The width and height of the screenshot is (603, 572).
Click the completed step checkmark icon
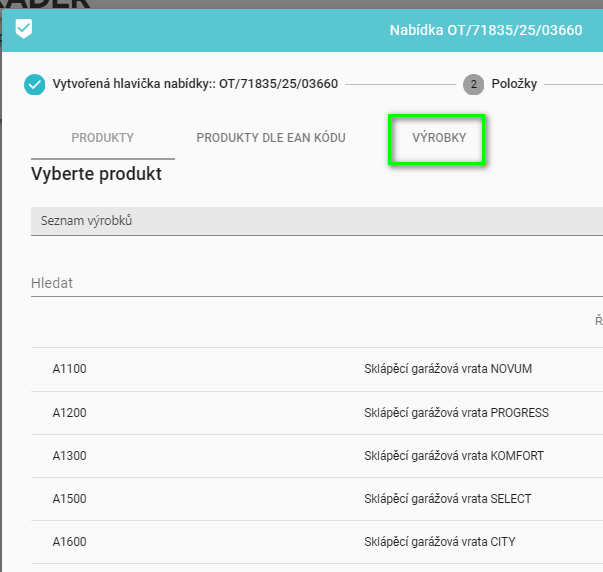(x=35, y=84)
